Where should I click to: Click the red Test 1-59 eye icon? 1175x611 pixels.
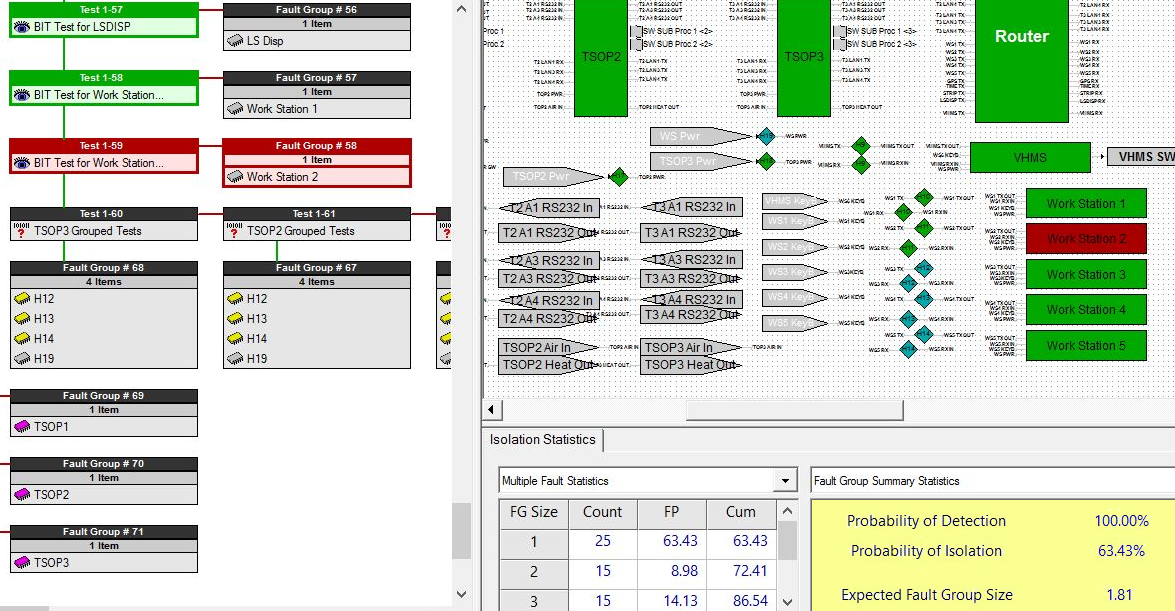(x=22, y=163)
